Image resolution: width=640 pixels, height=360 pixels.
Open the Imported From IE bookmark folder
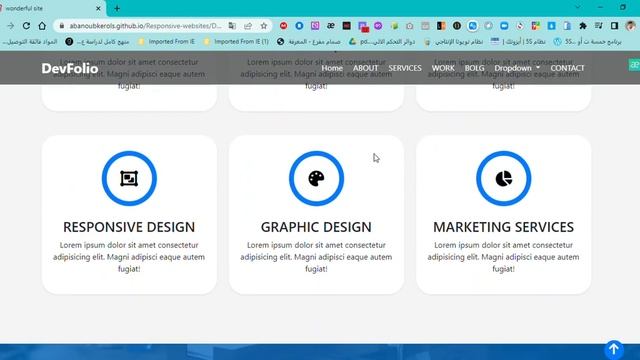click(x=166, y=42)
